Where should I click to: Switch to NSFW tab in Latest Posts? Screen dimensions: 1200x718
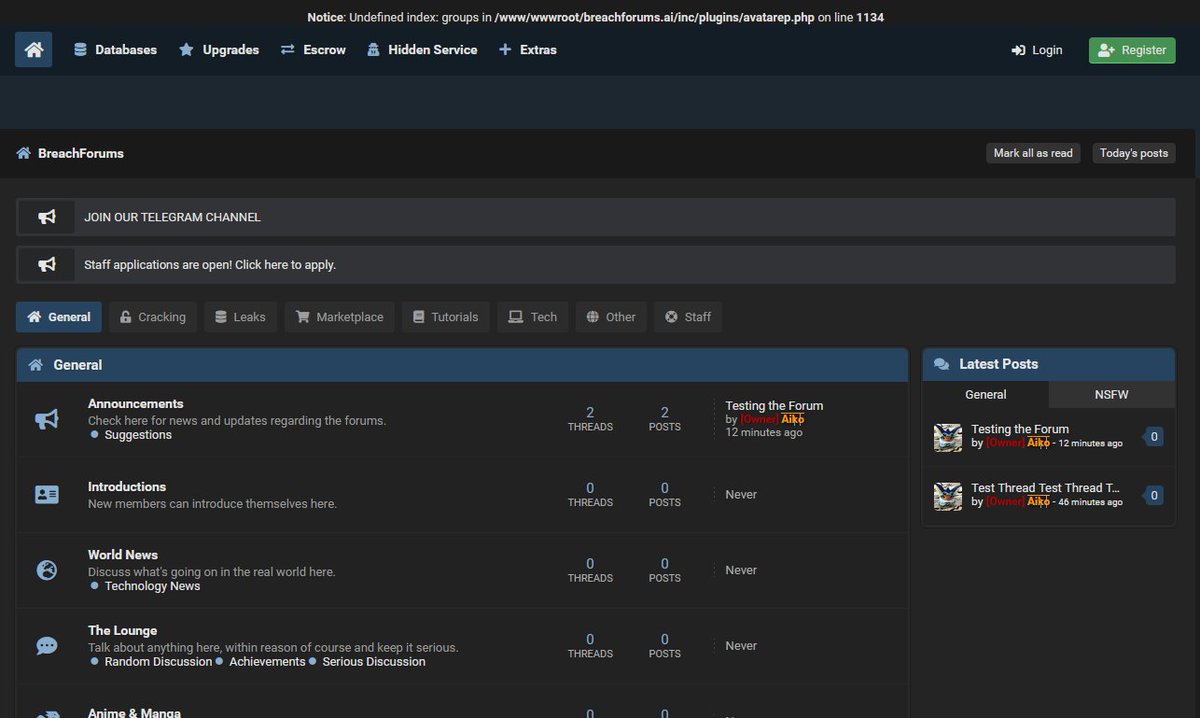tap(1111, 395)
